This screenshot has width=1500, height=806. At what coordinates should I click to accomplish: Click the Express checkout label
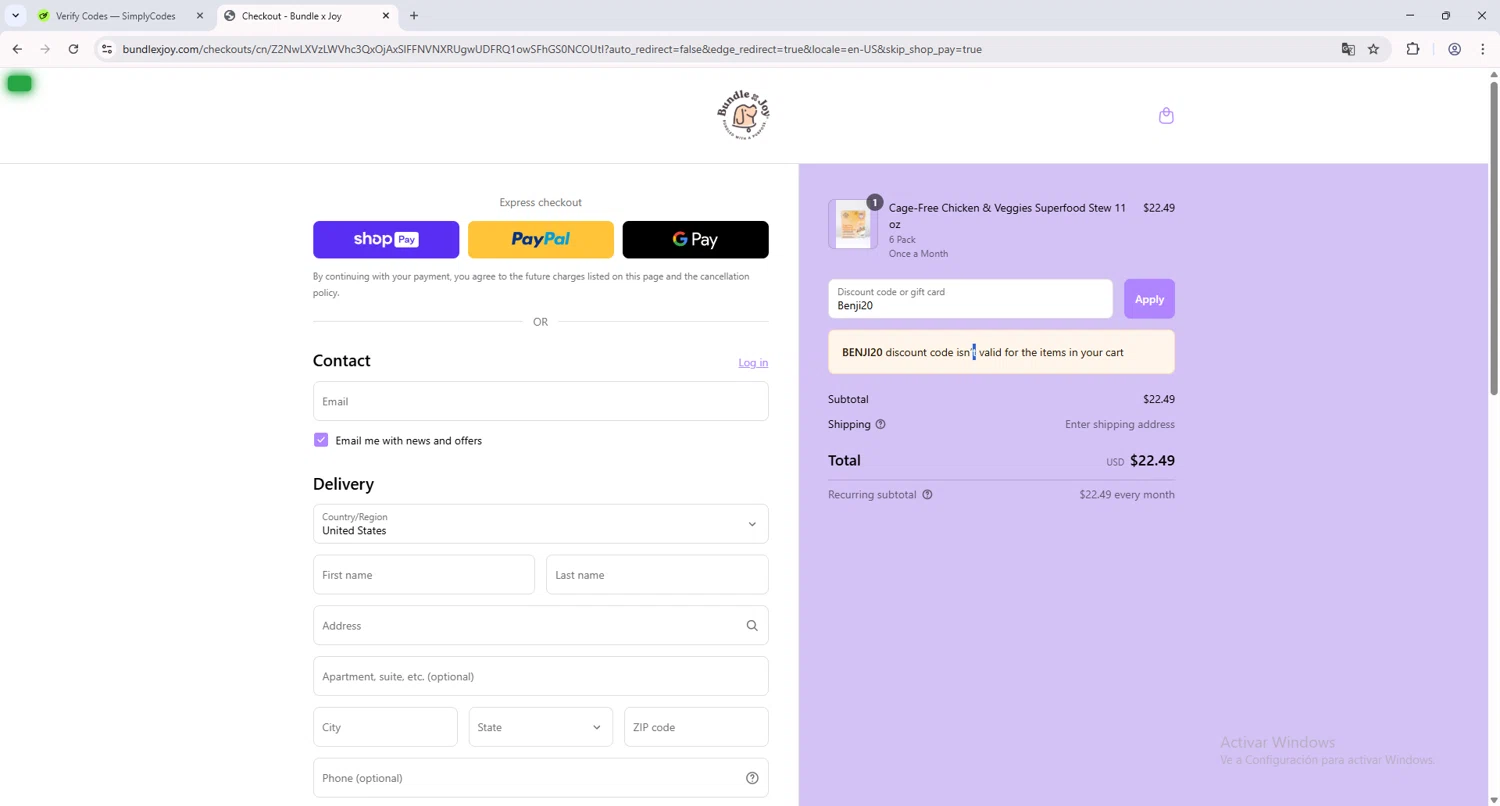(x=541, y=202)
